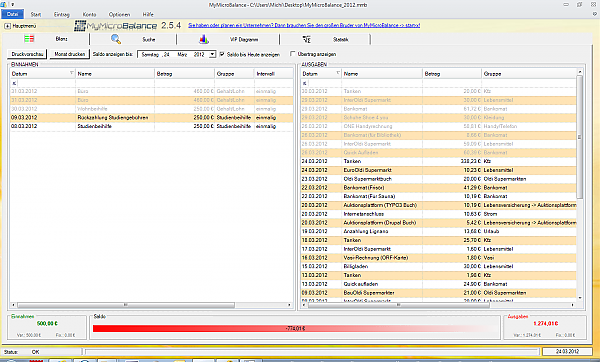Expand the Hauptmenü plus box
600x362 pixels.
coord(7,26)
